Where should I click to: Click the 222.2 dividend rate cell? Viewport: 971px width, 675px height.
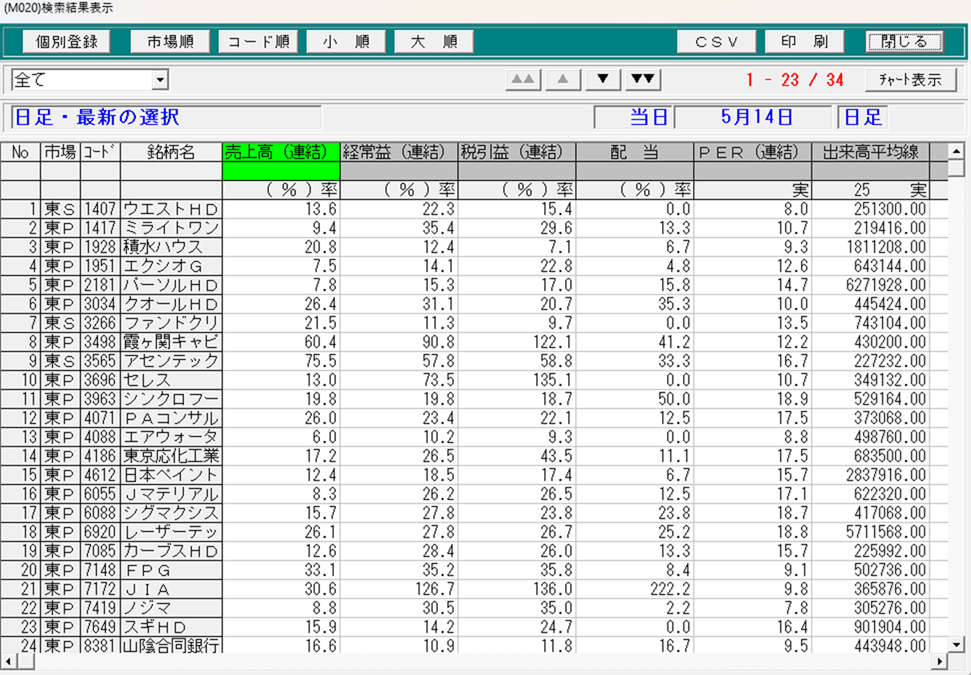tap(635, 589)
